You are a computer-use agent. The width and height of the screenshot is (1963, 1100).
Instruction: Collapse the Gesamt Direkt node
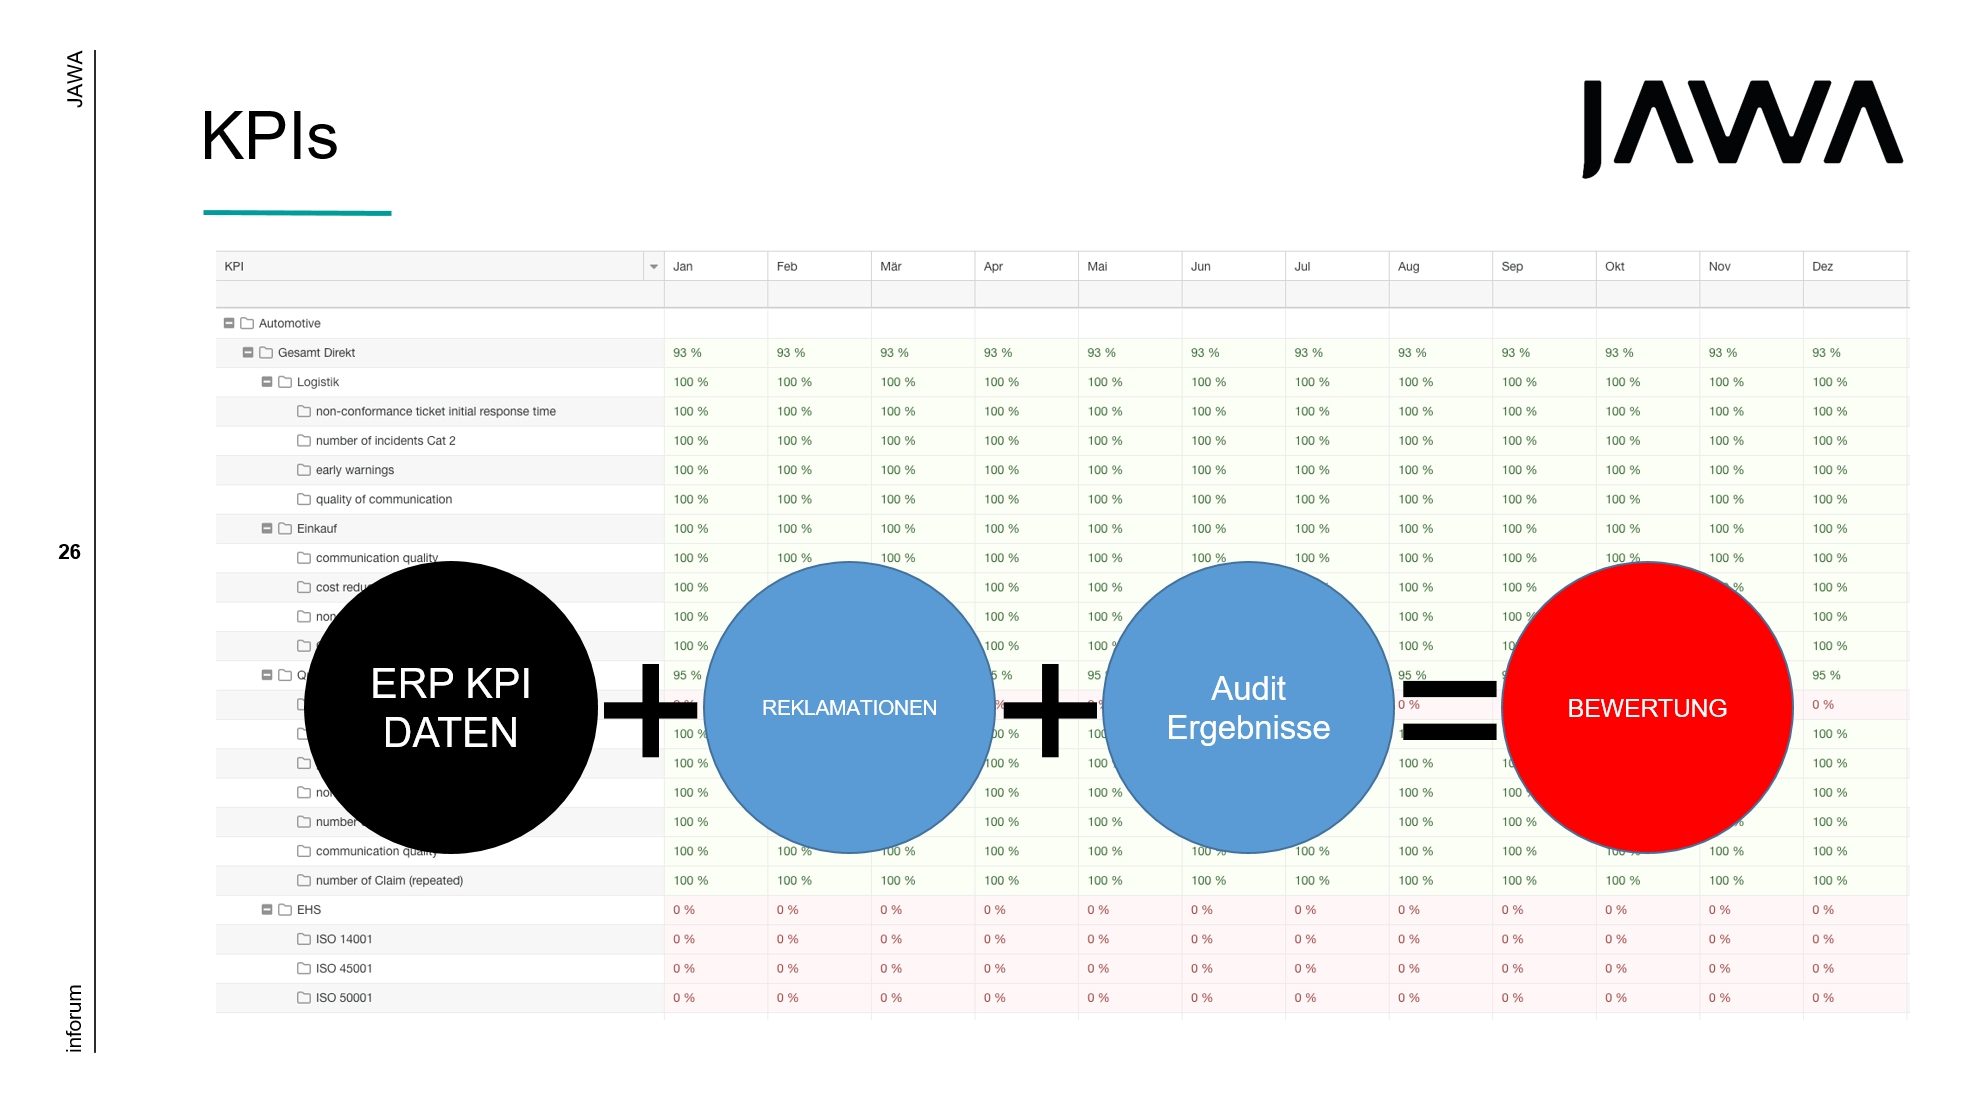click(x=248, y=353)
